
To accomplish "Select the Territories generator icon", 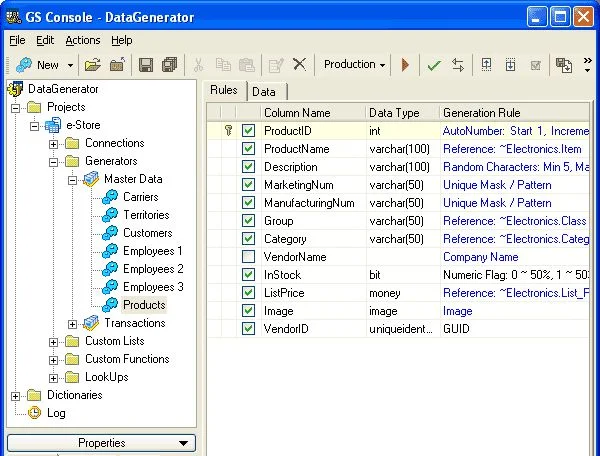I will tap(110, 215).
